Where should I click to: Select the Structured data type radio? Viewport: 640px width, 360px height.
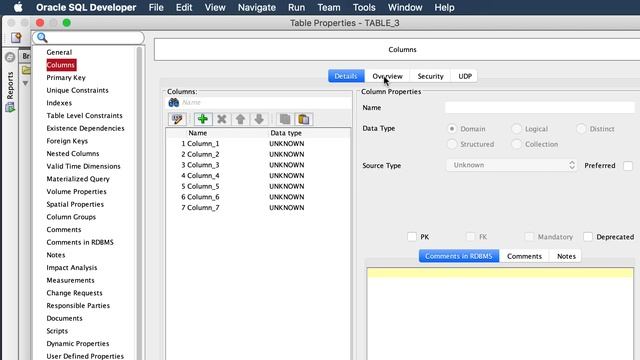pos(452,144)
